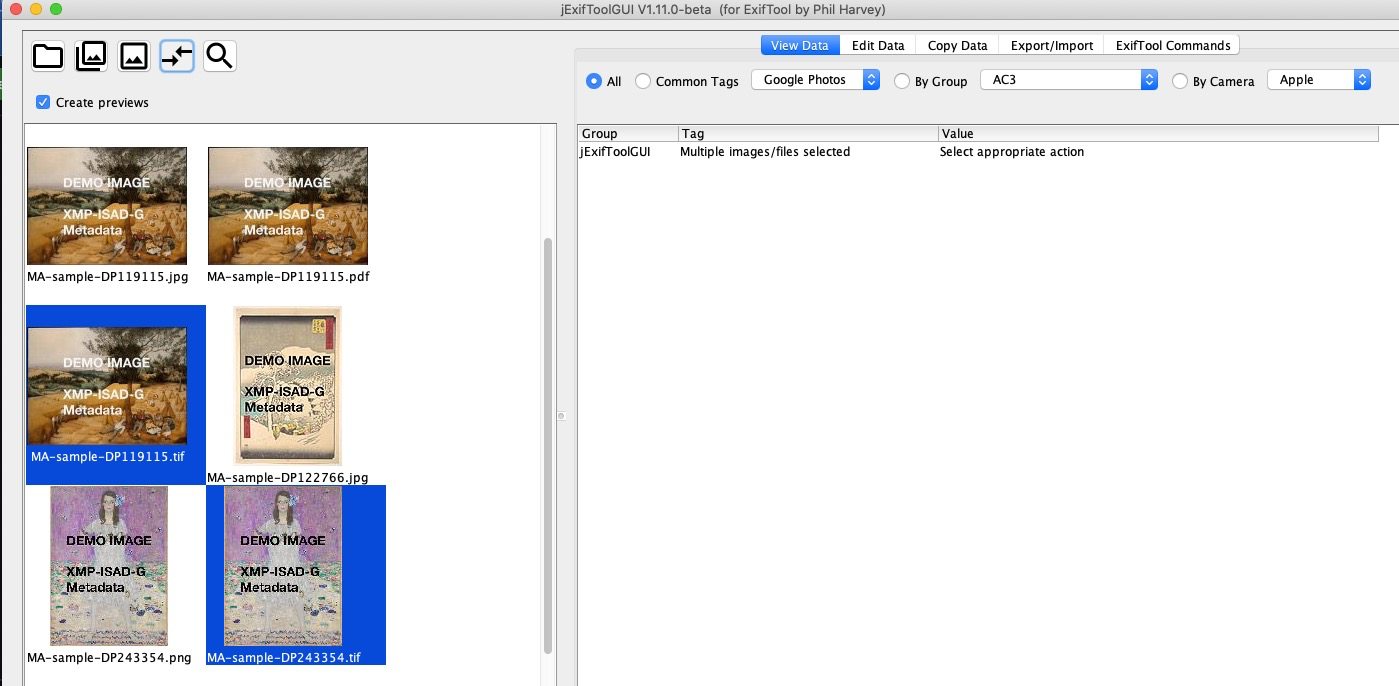Screen dimensions: 1399x686
Task: Disable the Create previews checkbox
Action: pos(42,102)
